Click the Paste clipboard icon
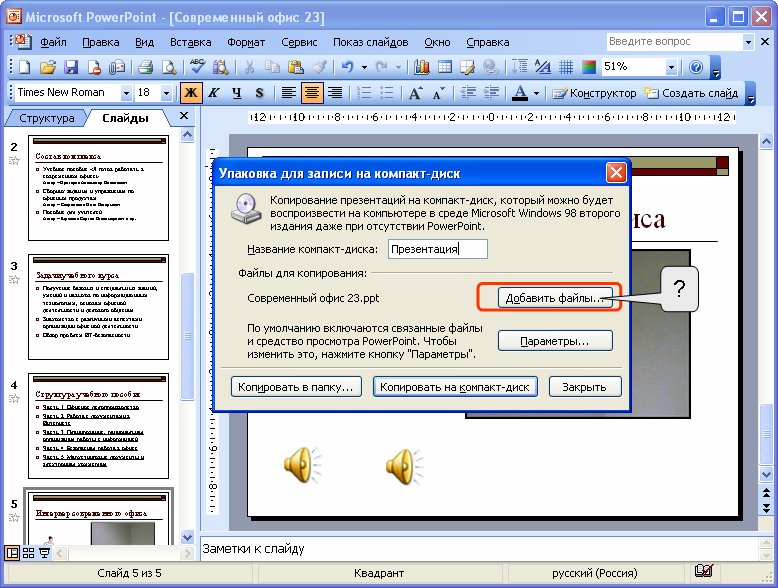 [x=296, y=67]
